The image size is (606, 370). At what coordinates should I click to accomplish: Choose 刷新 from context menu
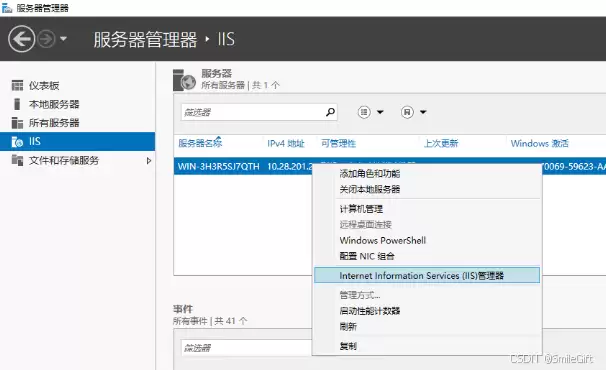click(348, 327)
